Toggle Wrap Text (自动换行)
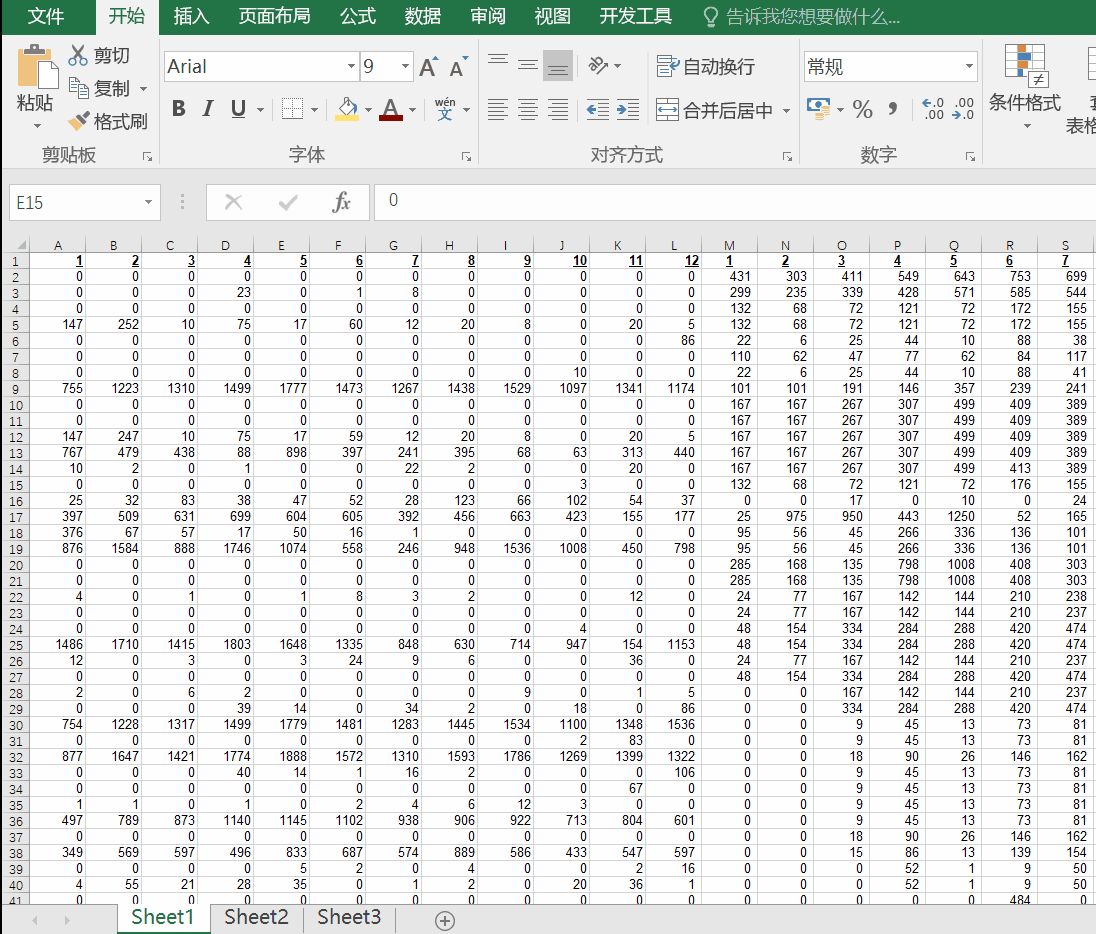The width and height of the screenshot is (1096, 934). (705, 66)
